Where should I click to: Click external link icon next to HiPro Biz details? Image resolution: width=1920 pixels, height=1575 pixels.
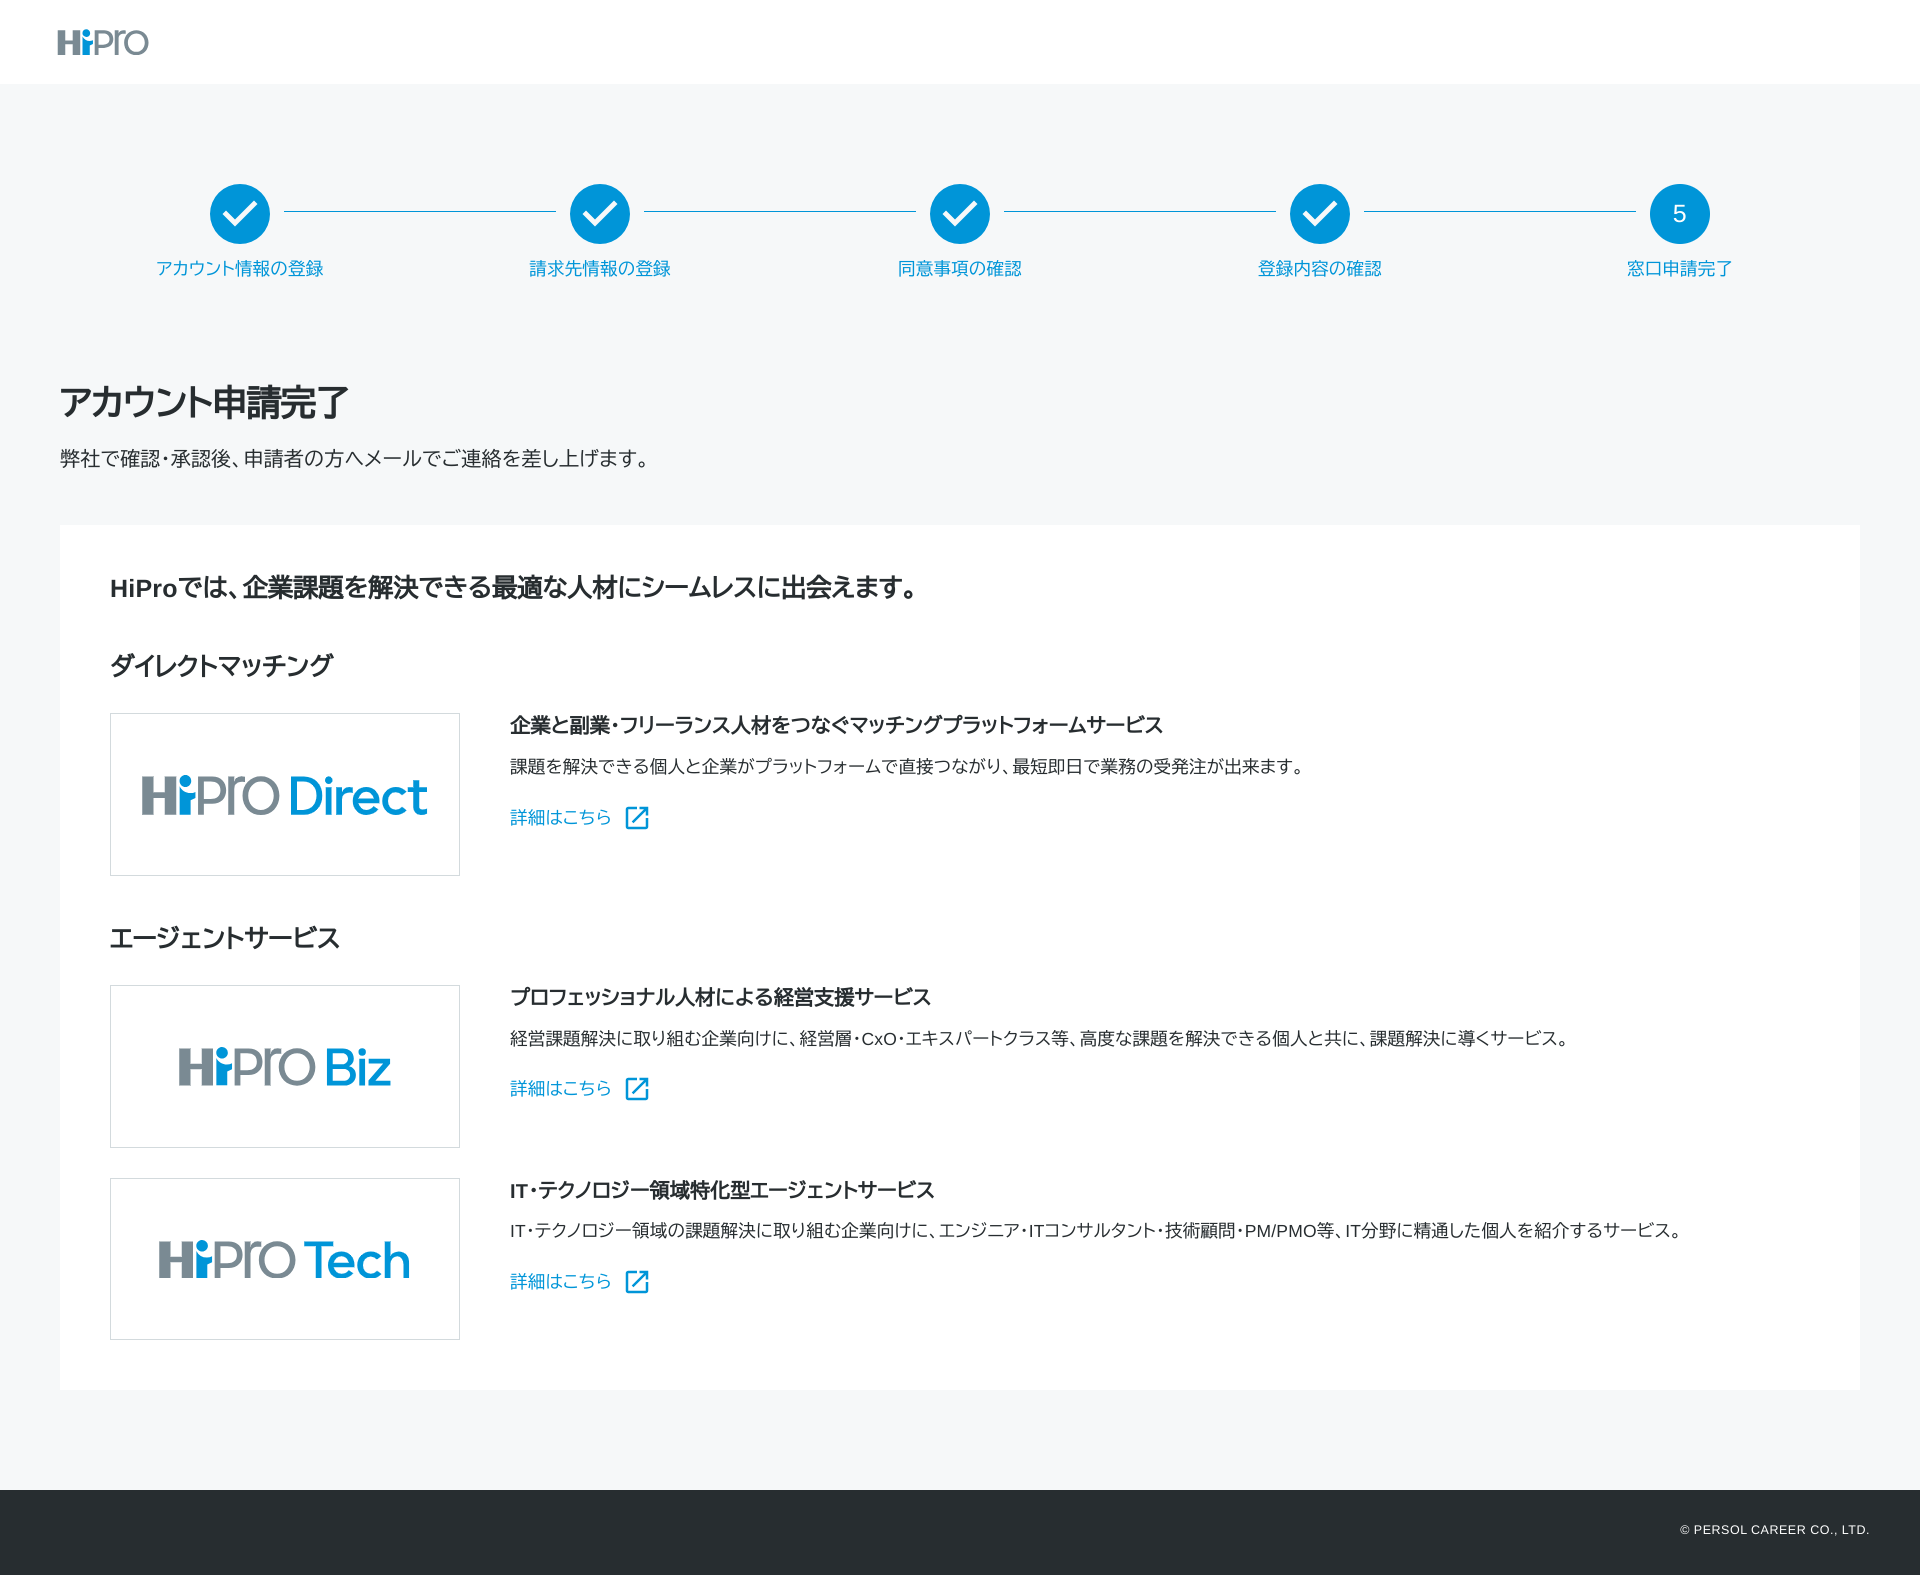(637, 1089)
